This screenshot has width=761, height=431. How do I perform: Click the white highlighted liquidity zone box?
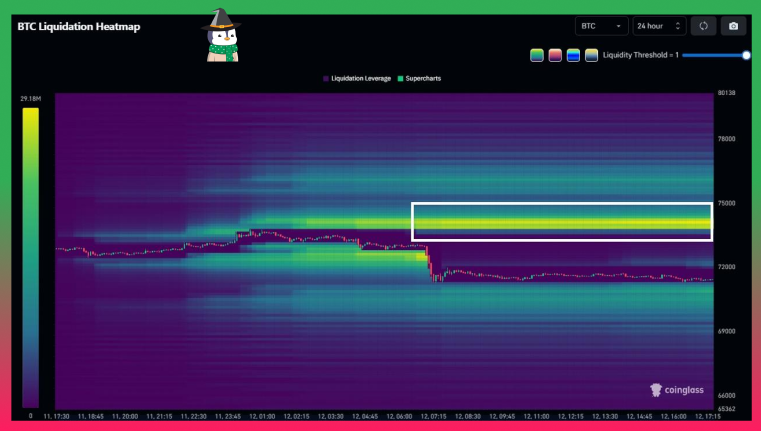pyautogui.click(x=562, y=222)
